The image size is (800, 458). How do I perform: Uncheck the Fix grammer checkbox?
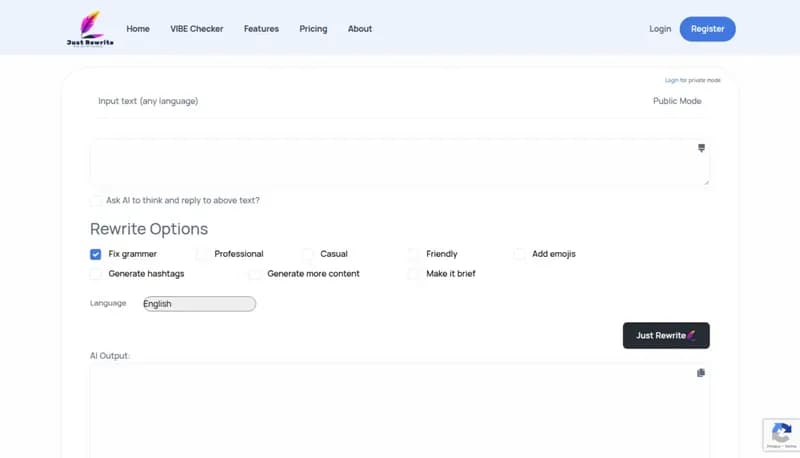click(95, 254)
